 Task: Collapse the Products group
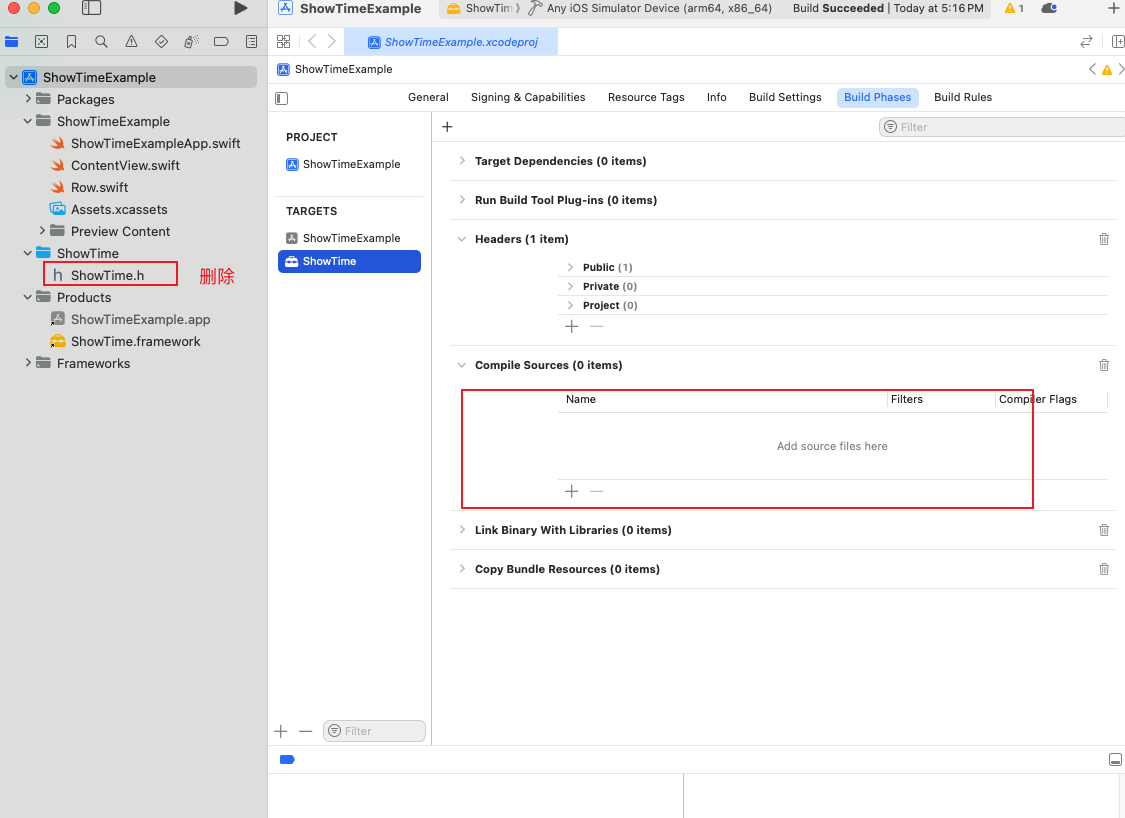28,296
